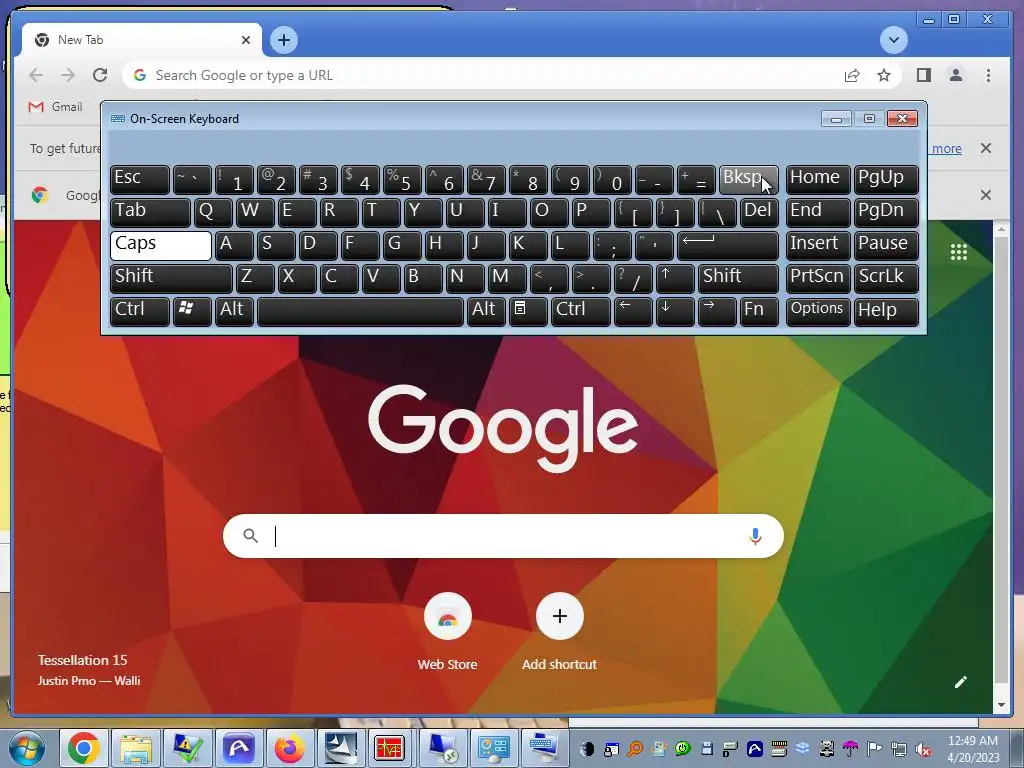The image size is (1024, 768).
Task: Click the Windows logo key on keyboard
Action: click(192, 311)
